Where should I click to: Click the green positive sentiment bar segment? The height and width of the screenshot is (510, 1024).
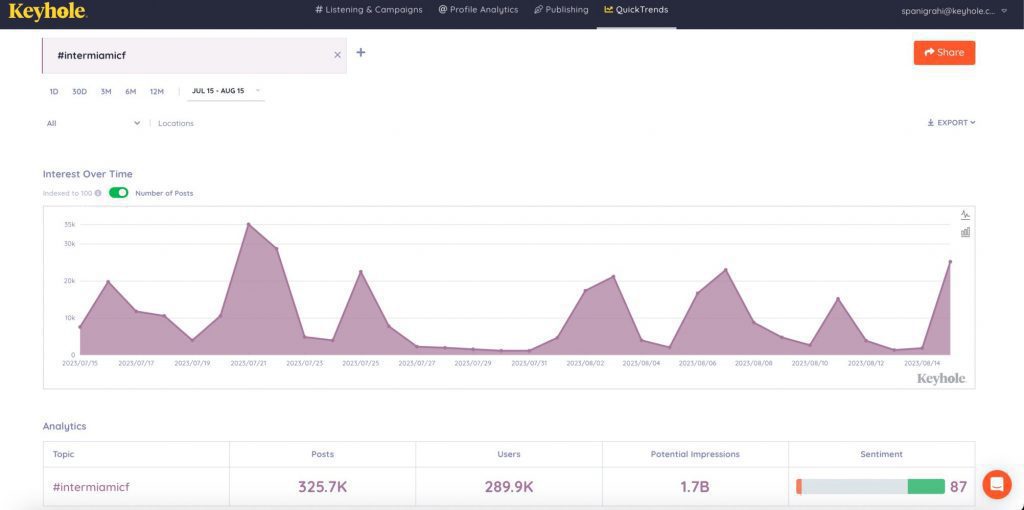[x=926, y=486]
